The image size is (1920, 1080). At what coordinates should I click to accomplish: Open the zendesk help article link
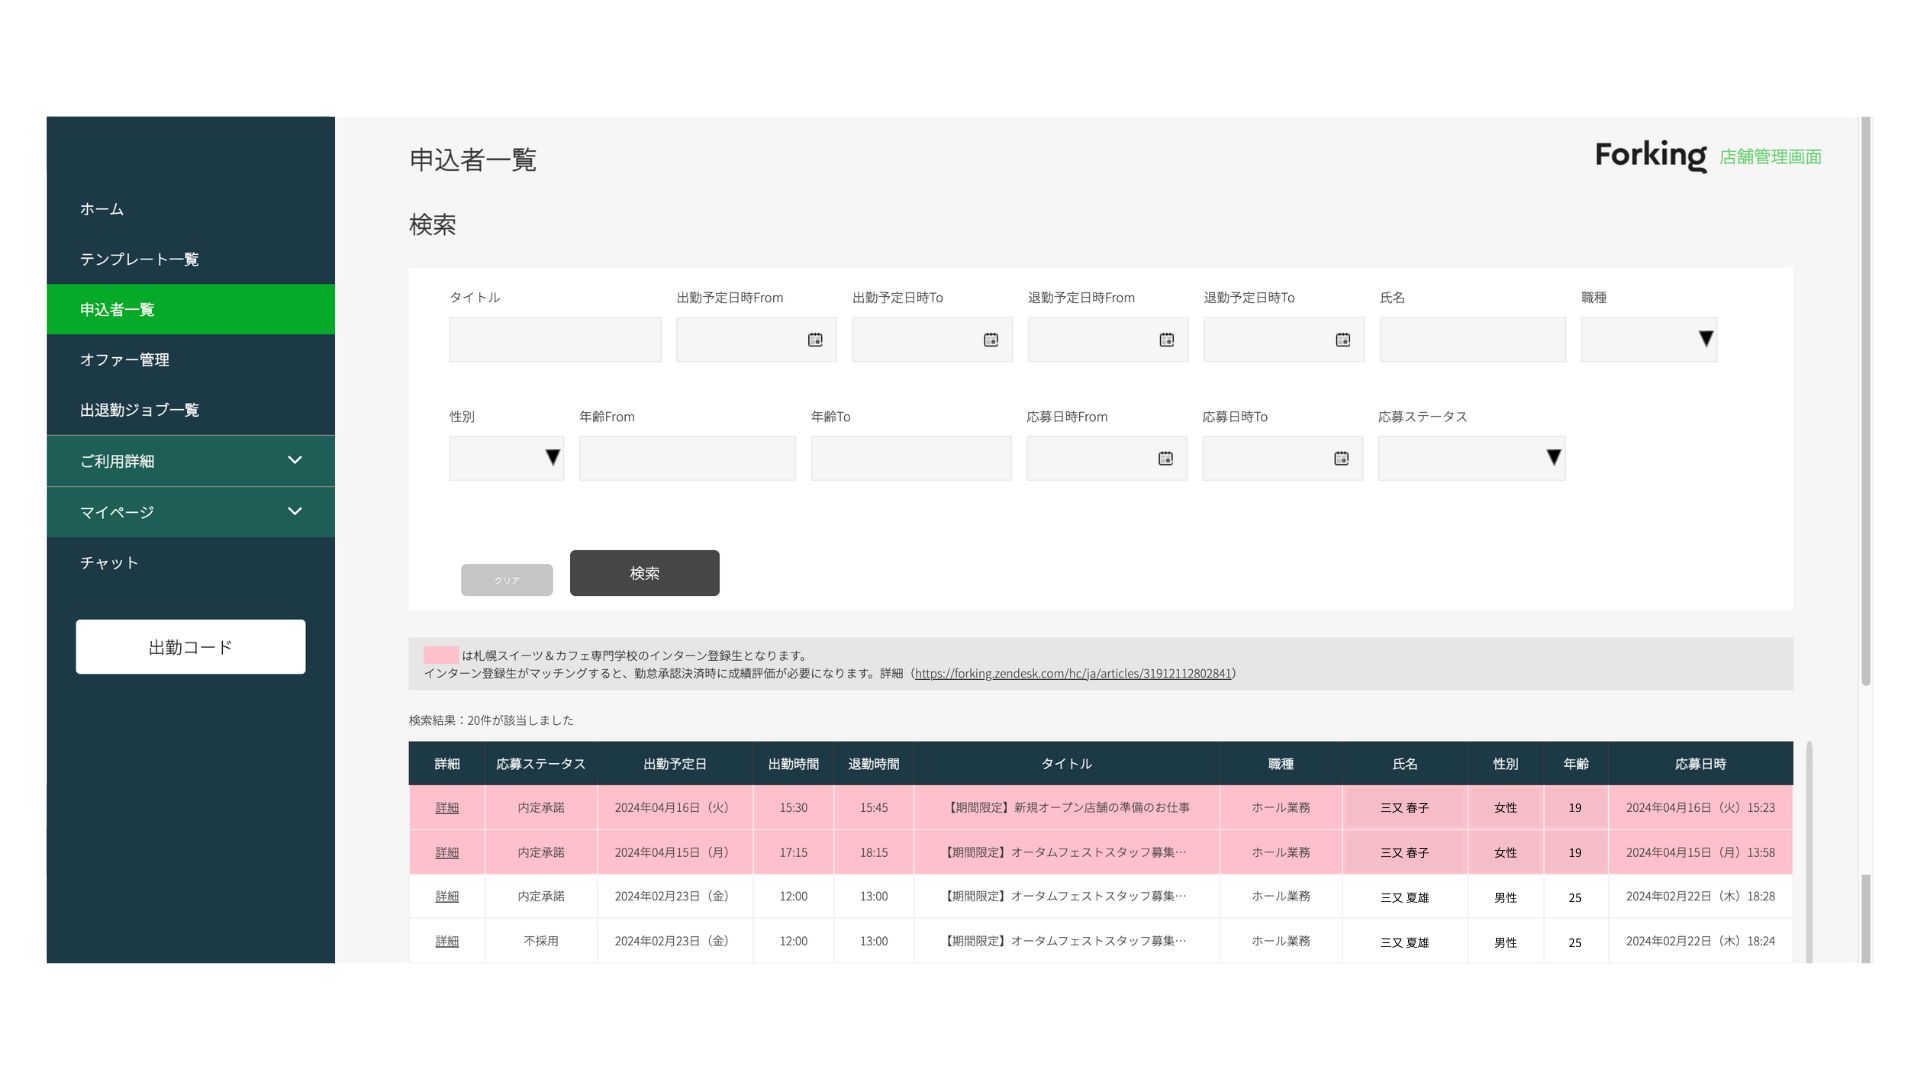point(1072,674)
